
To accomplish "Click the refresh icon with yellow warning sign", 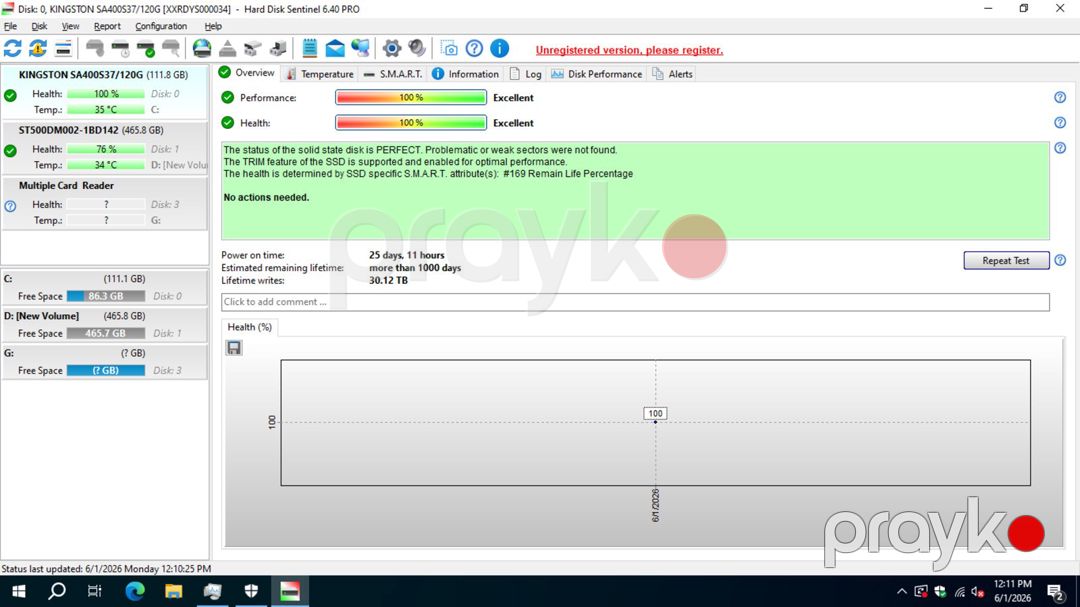I will tap(38, 48).
